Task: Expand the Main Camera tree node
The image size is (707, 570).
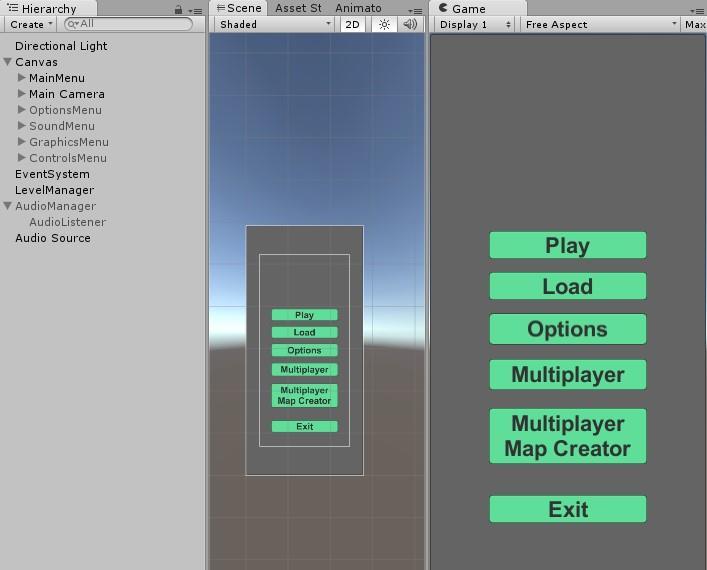Action: [x=21, y=93]
